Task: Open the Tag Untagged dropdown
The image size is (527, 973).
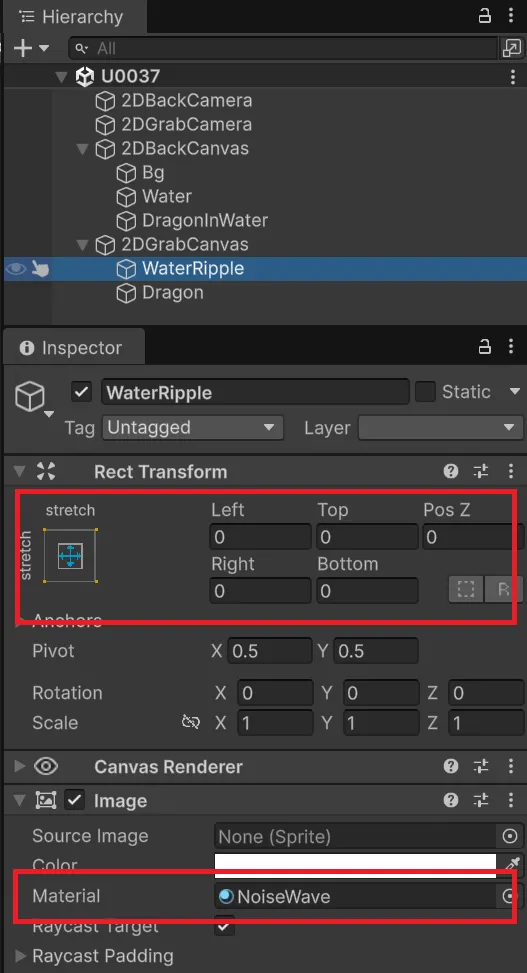Action: coord(192,428)
